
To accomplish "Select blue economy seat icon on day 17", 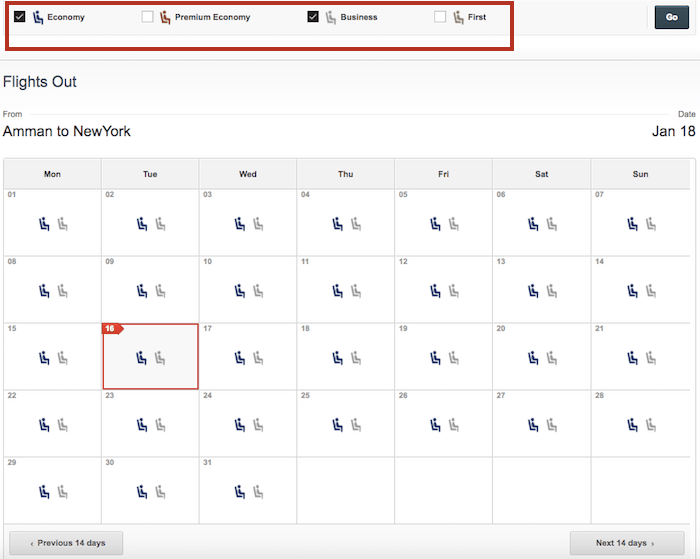I will 240,358.
